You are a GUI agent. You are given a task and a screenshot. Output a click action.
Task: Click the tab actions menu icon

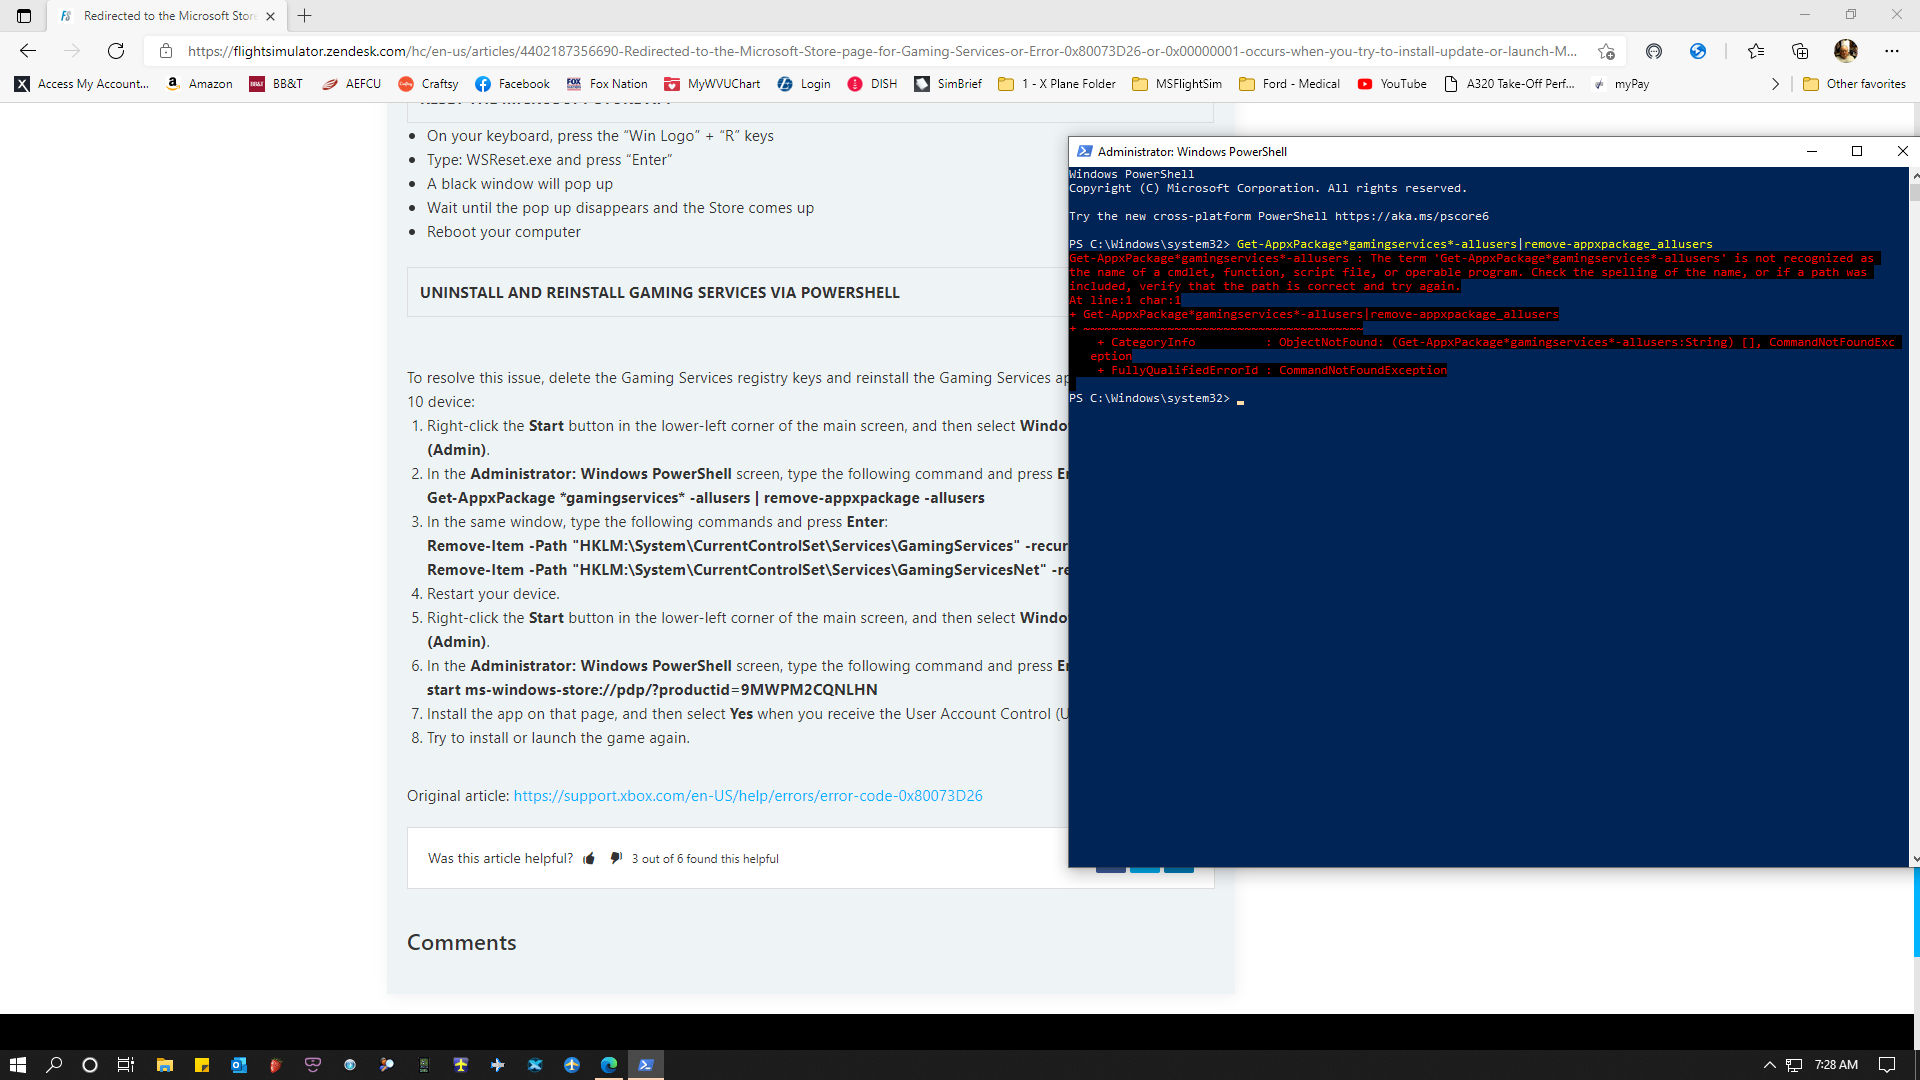[x=24, y=16]
